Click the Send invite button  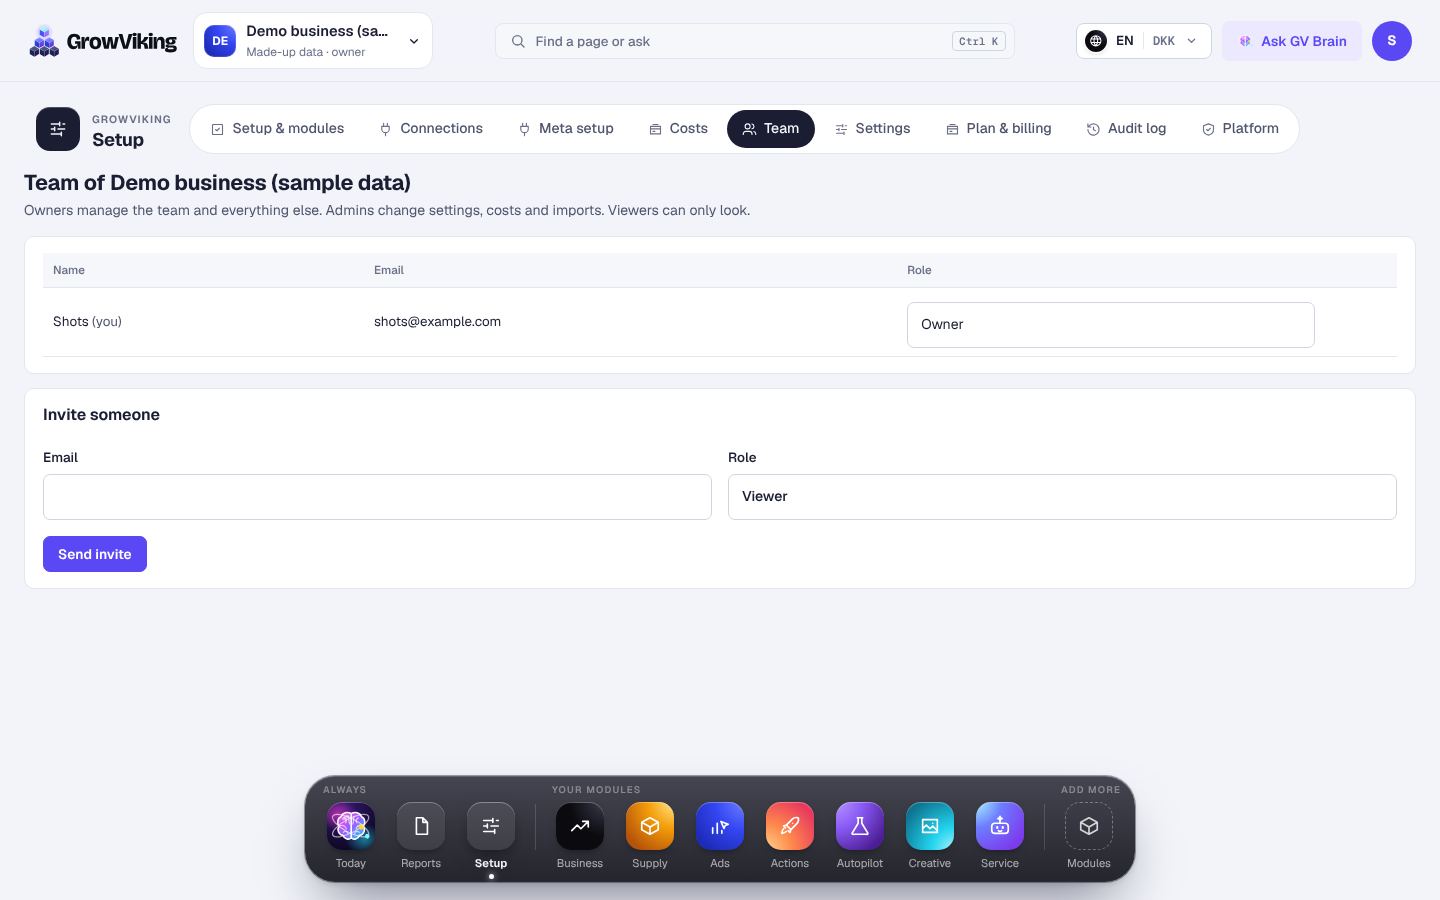(95, 554)
